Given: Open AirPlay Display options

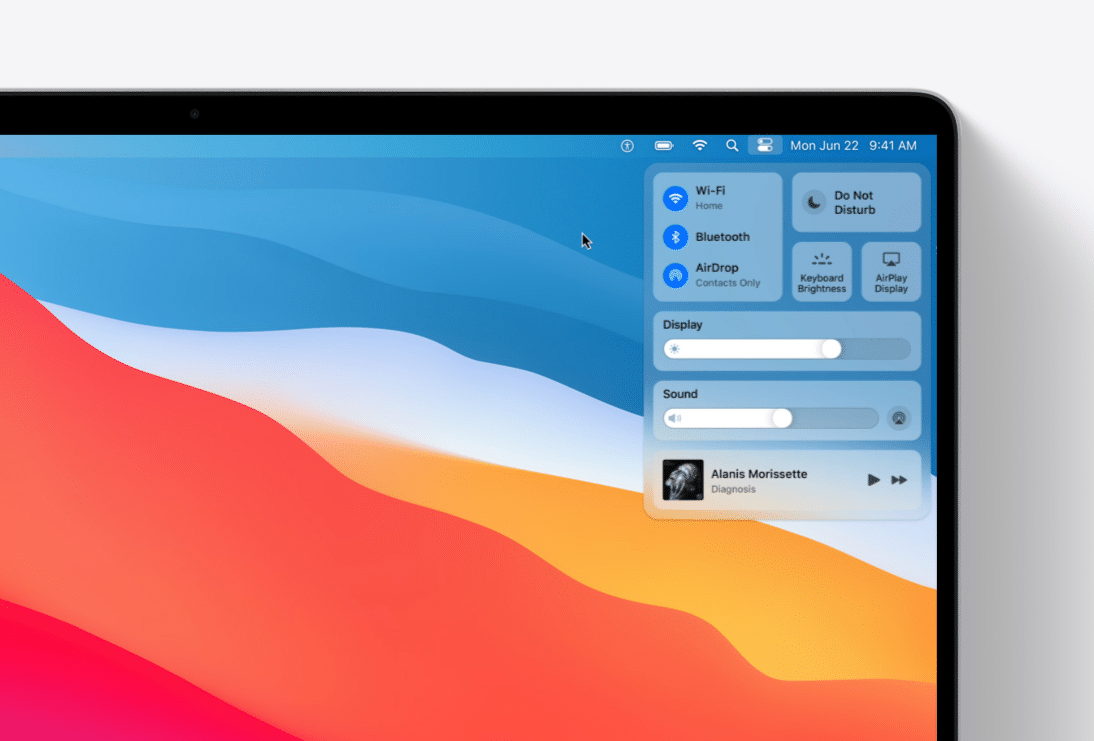Looking at the screenshot, I should [890, 271].
